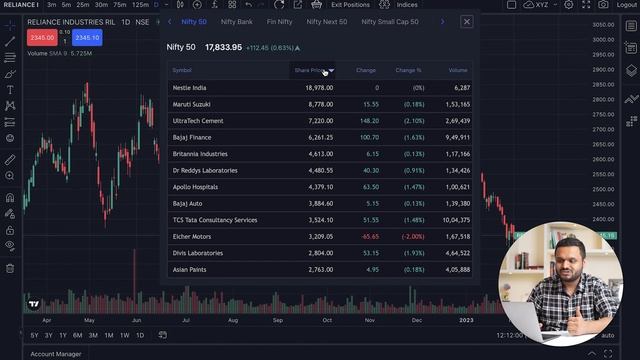
Task: Toggle lock all drawings
Action: (10, 230)
